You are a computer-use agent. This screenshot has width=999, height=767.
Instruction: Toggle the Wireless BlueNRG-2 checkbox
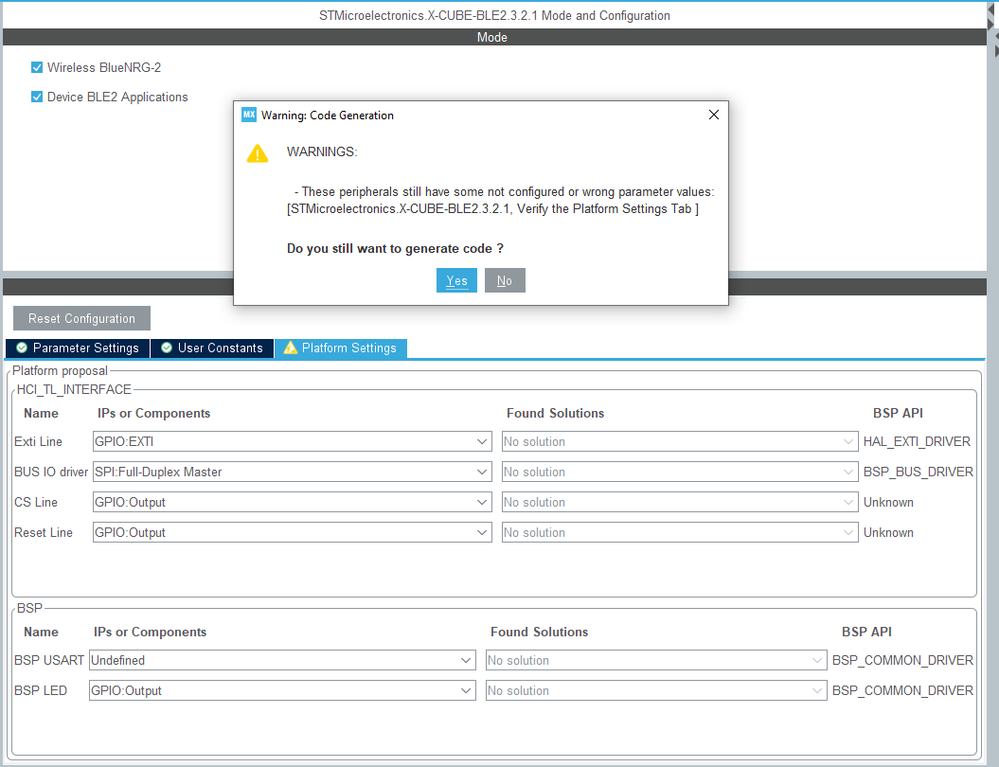pos(37,68)
